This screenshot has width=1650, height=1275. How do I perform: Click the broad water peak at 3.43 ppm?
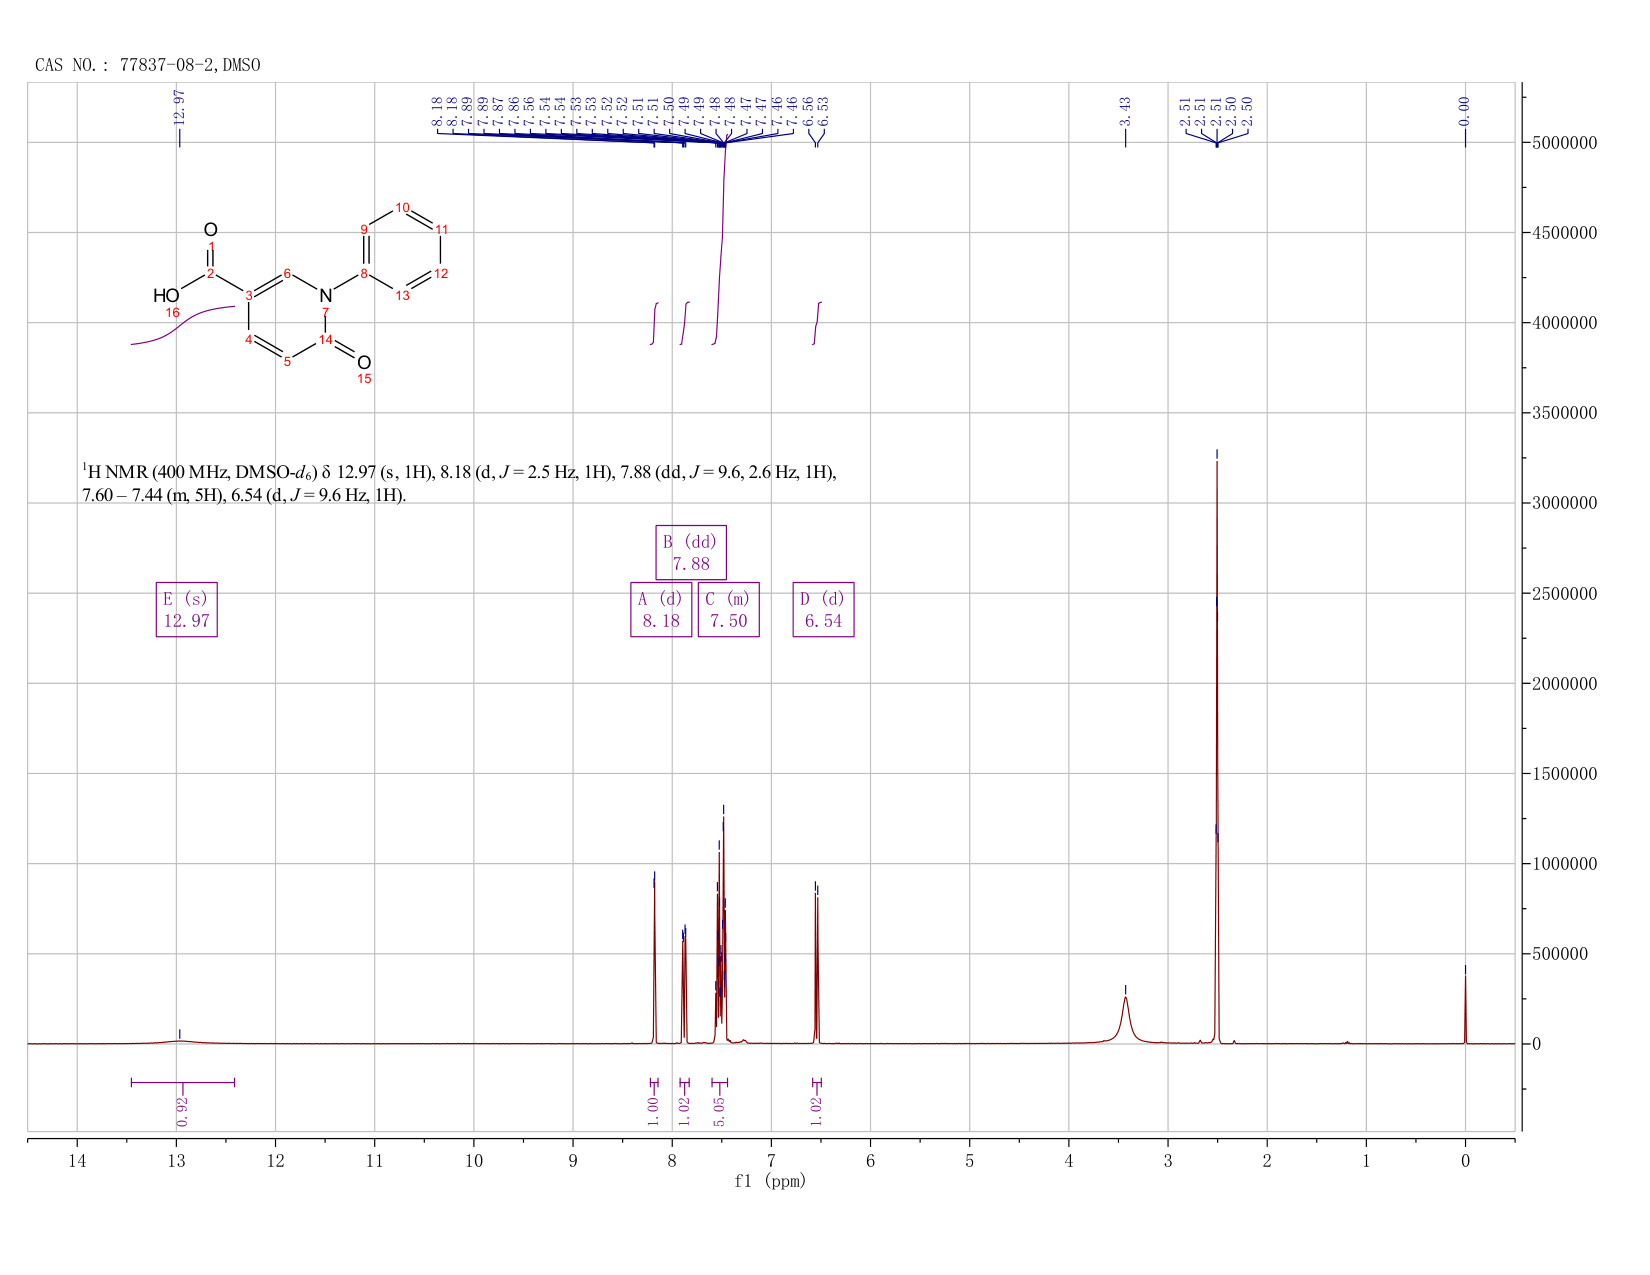click(1125, 1018)
